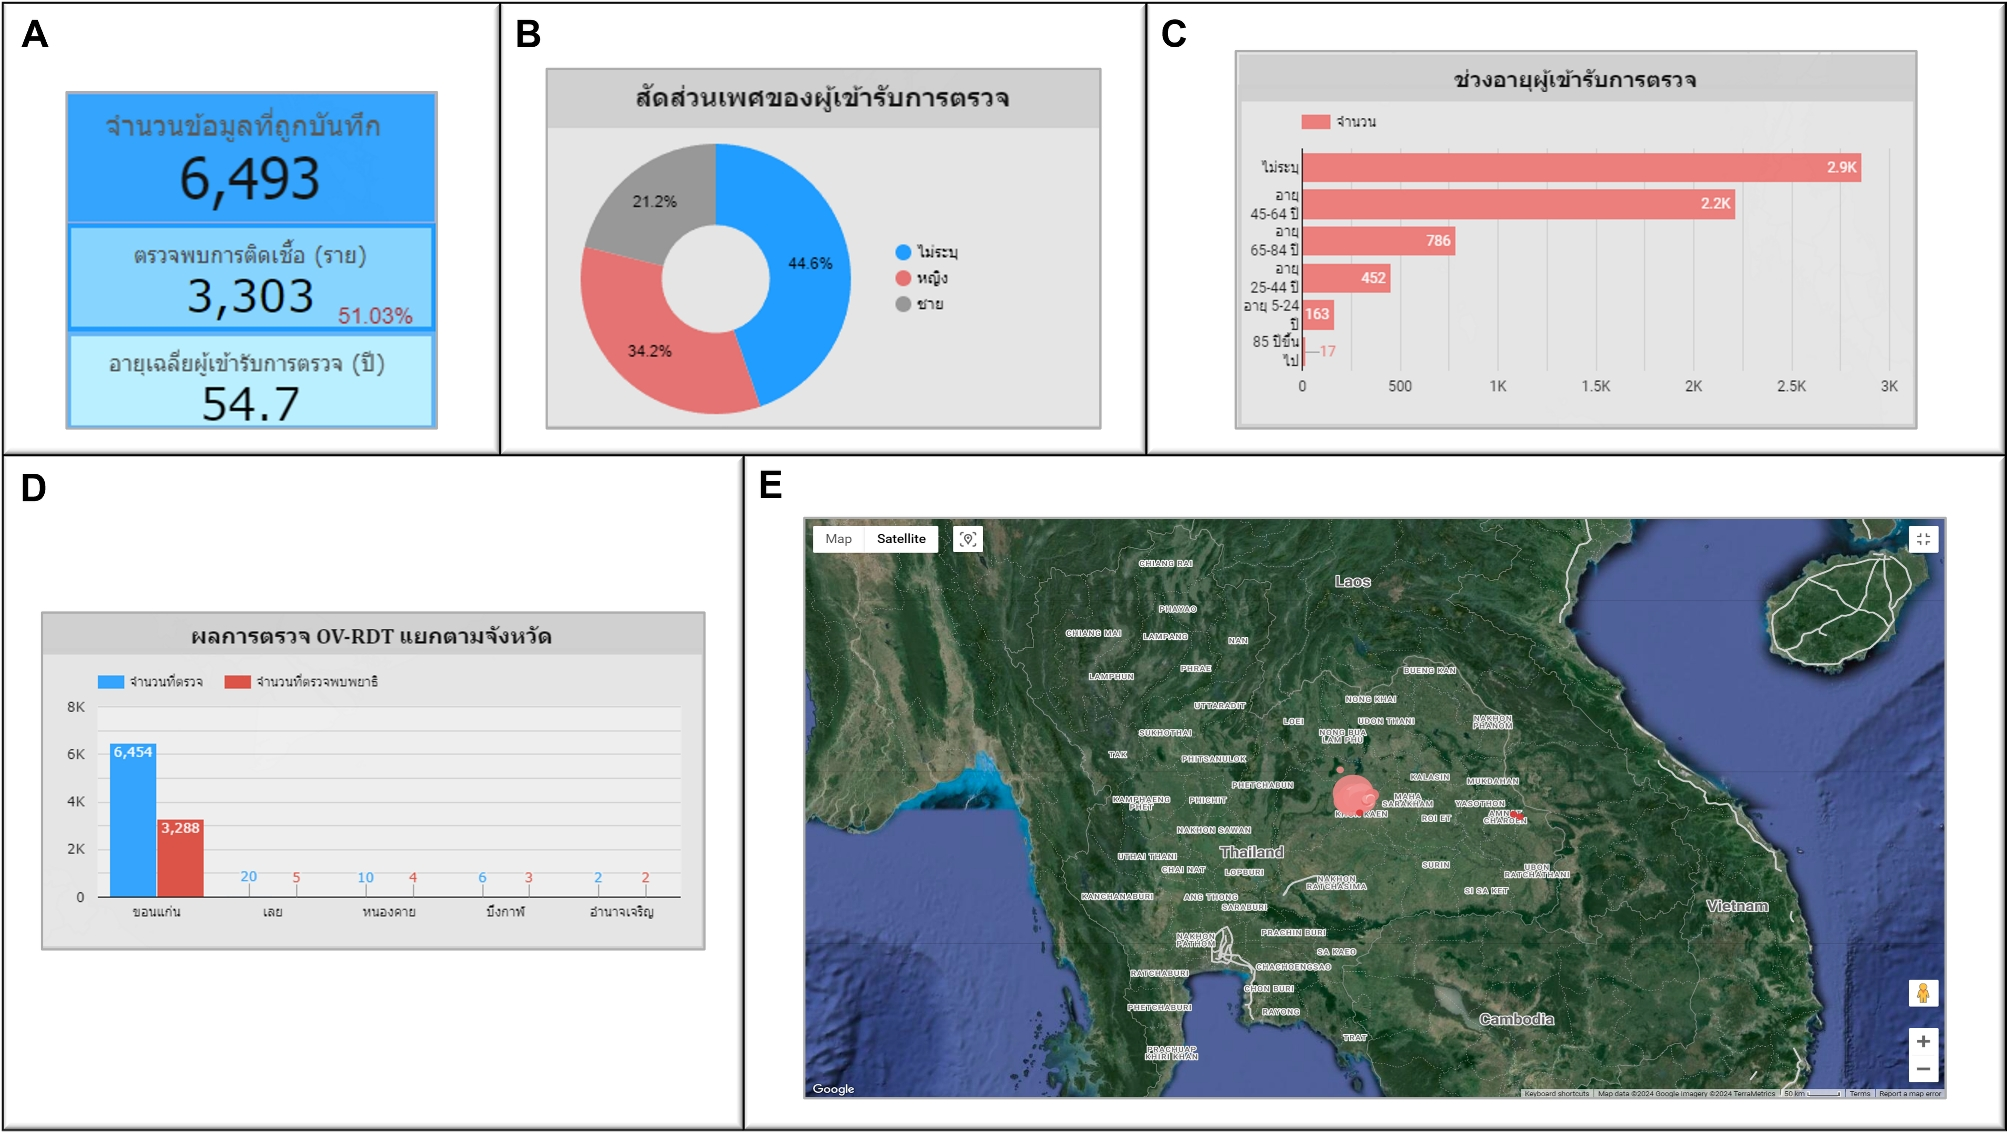Open the map Terms link
Image resolution: width=2007 pixels, height=1133 pixels.
click(1859, 1094)
